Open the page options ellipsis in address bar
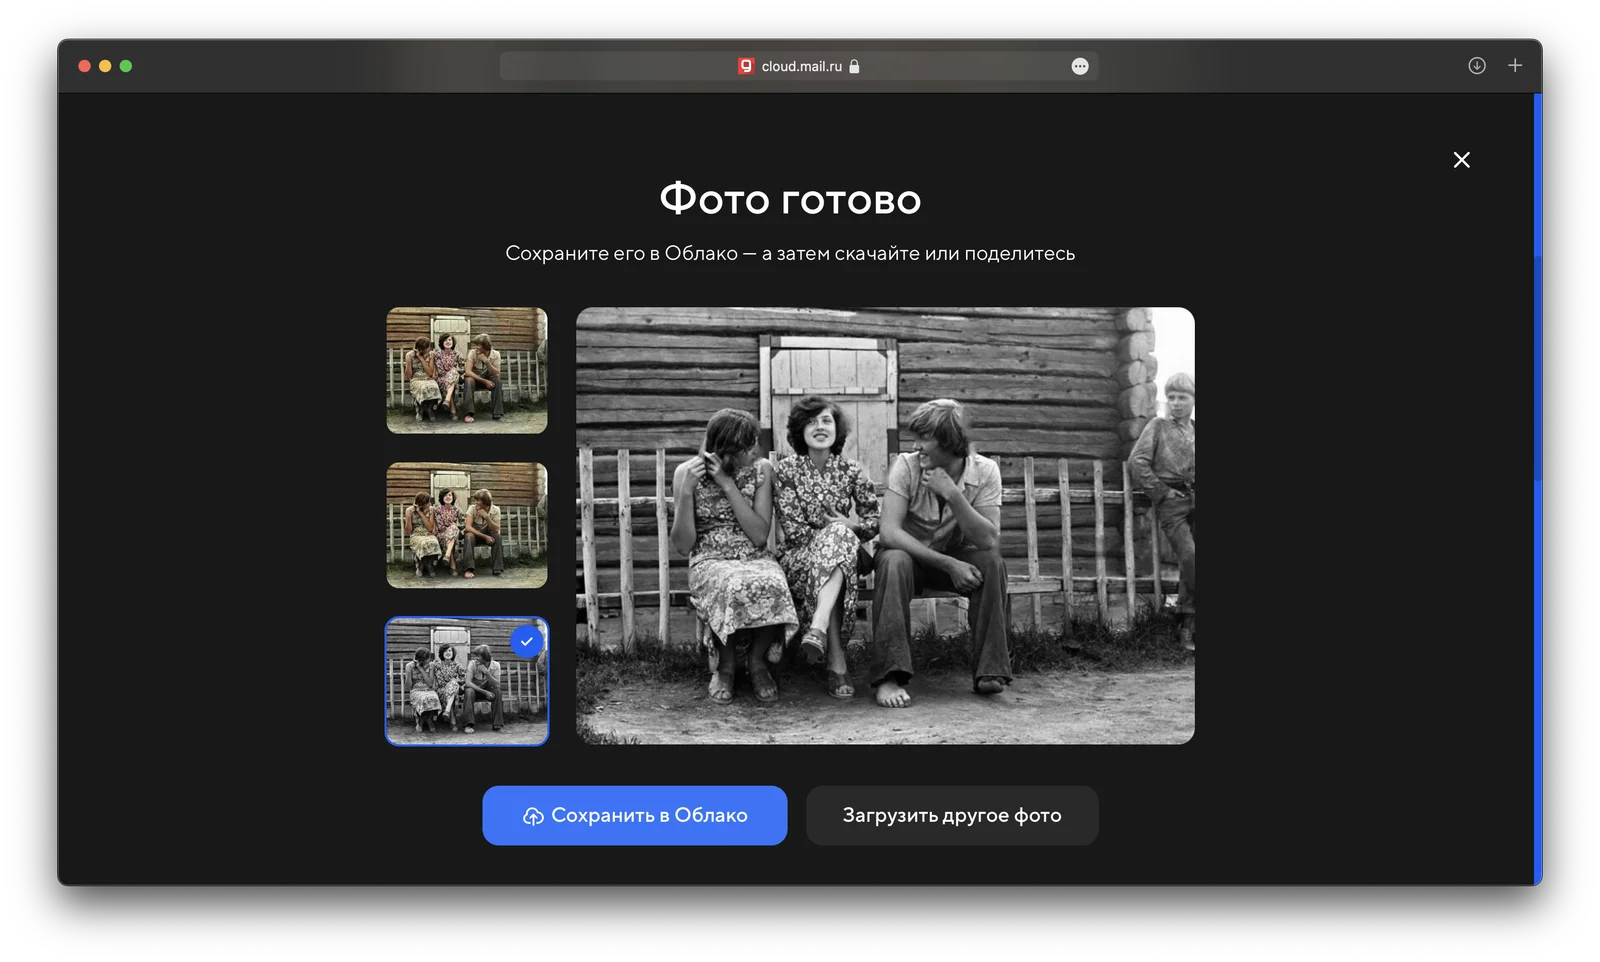The image size is (1600, 962). (x=1080, y=66)
